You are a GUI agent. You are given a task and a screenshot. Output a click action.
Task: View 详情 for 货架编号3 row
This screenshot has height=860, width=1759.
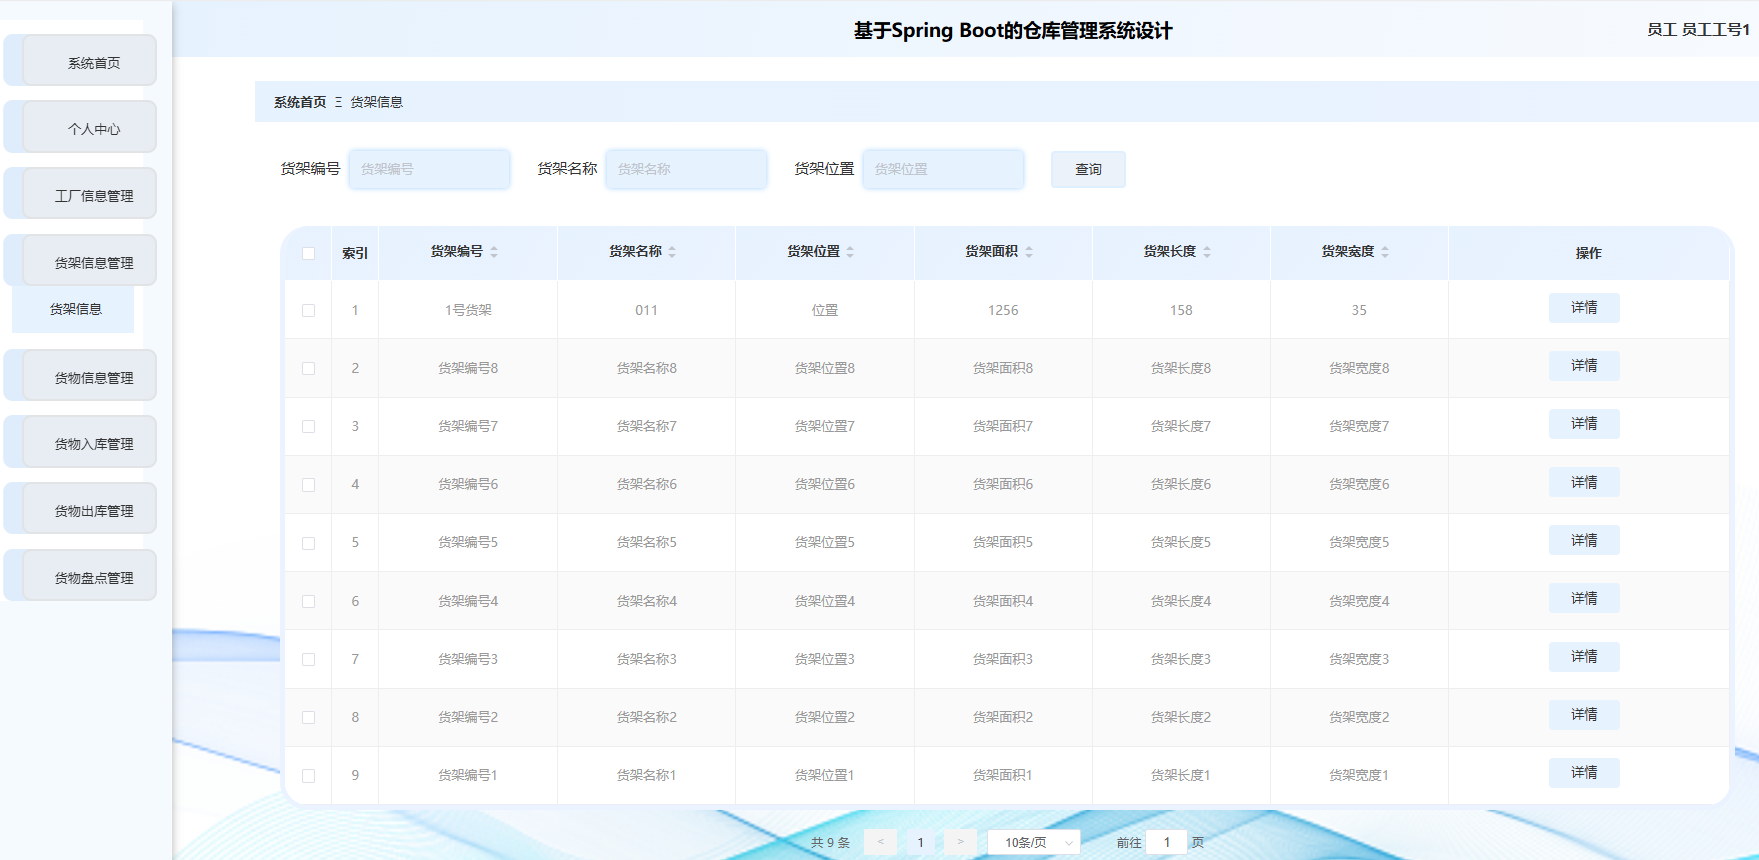click(1584, 656)
